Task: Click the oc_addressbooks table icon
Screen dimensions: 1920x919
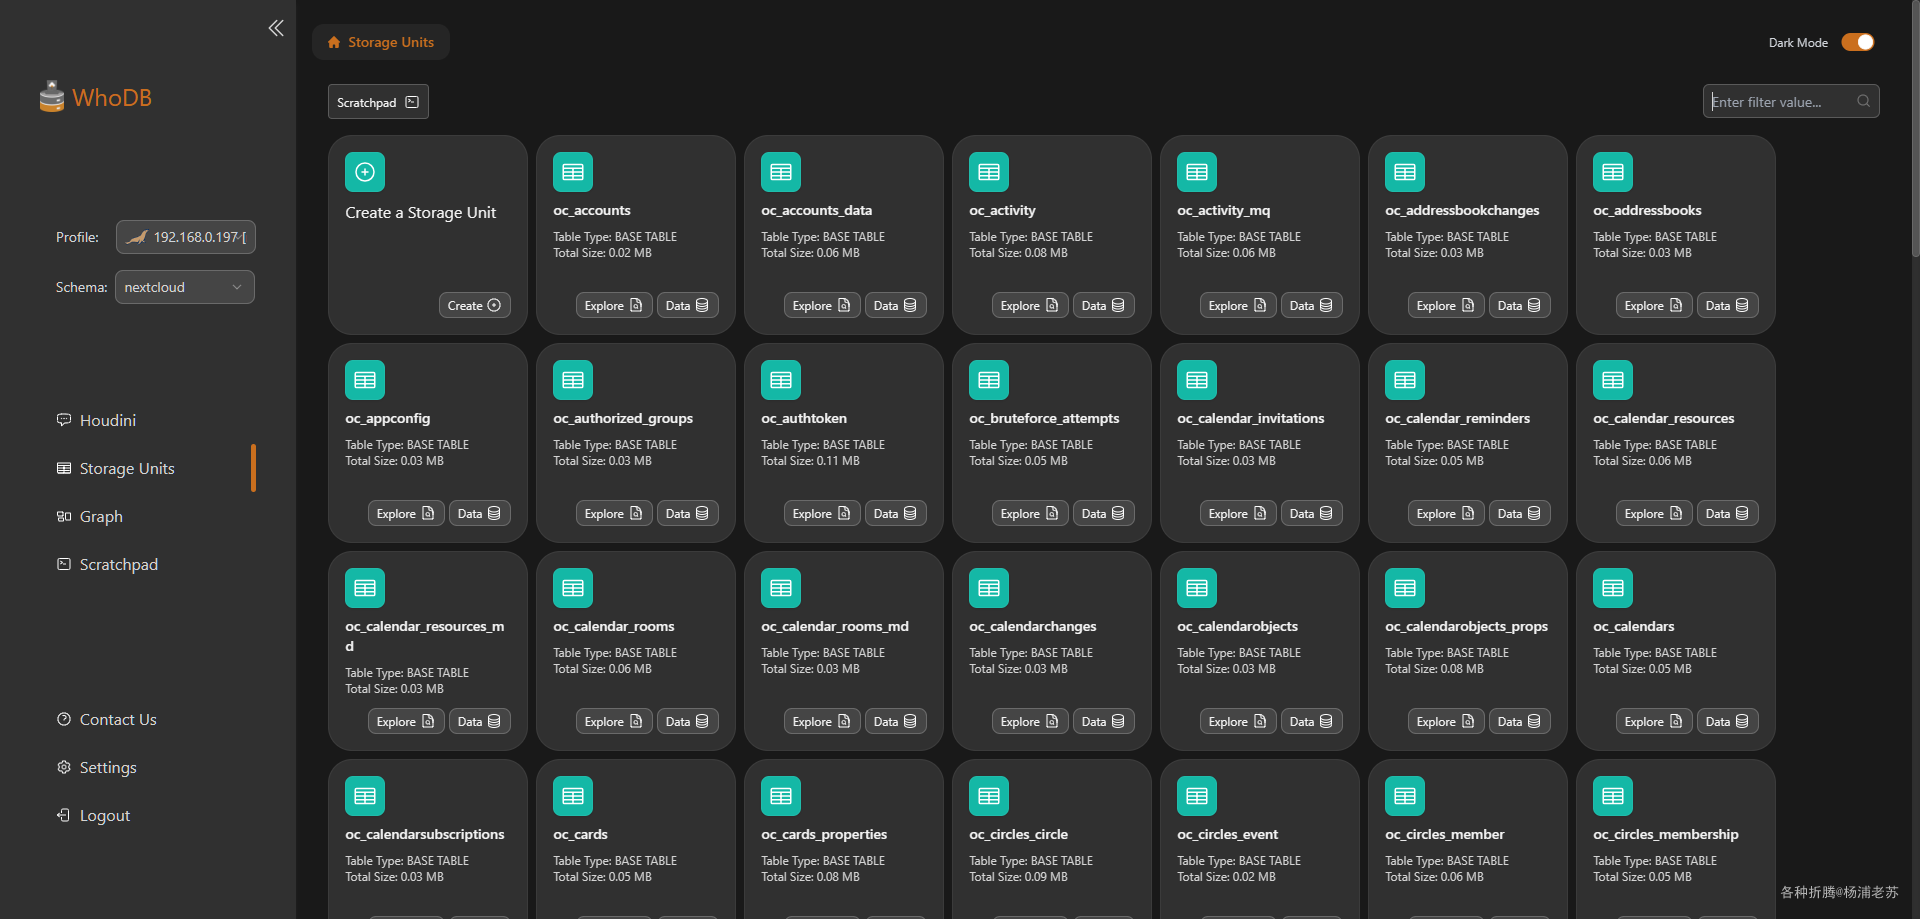Action: click(1613, 172)
